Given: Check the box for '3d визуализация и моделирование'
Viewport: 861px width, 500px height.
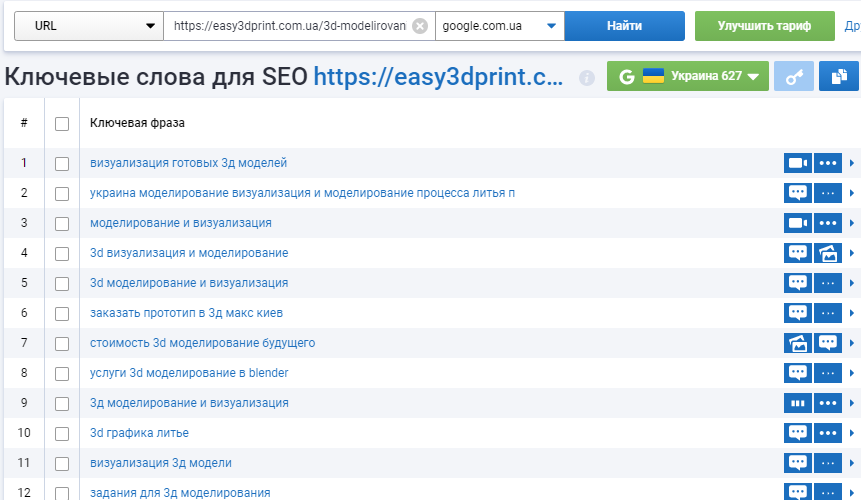Looking at the screenshot, I should click(62, 254).
